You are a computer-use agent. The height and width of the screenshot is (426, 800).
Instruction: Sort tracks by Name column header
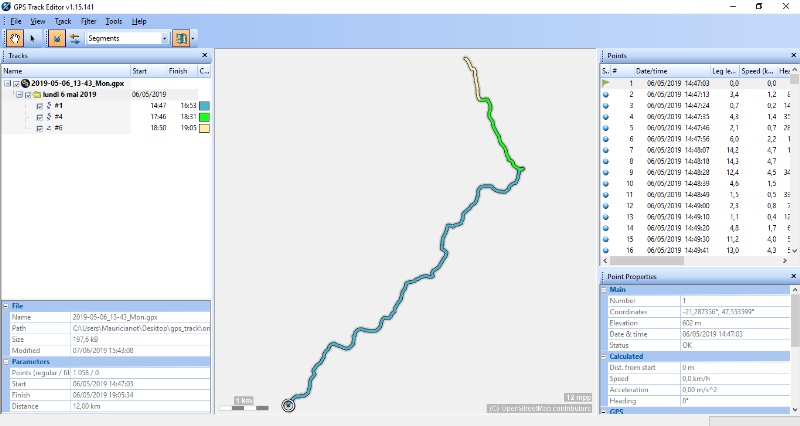pyautogui.click(x=66, y=71)
